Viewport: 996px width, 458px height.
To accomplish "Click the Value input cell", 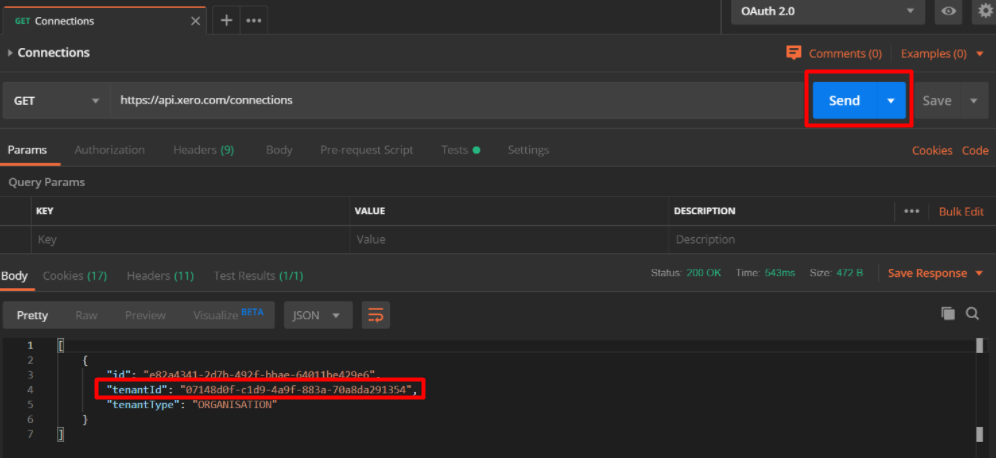I will tap(509, 239).
